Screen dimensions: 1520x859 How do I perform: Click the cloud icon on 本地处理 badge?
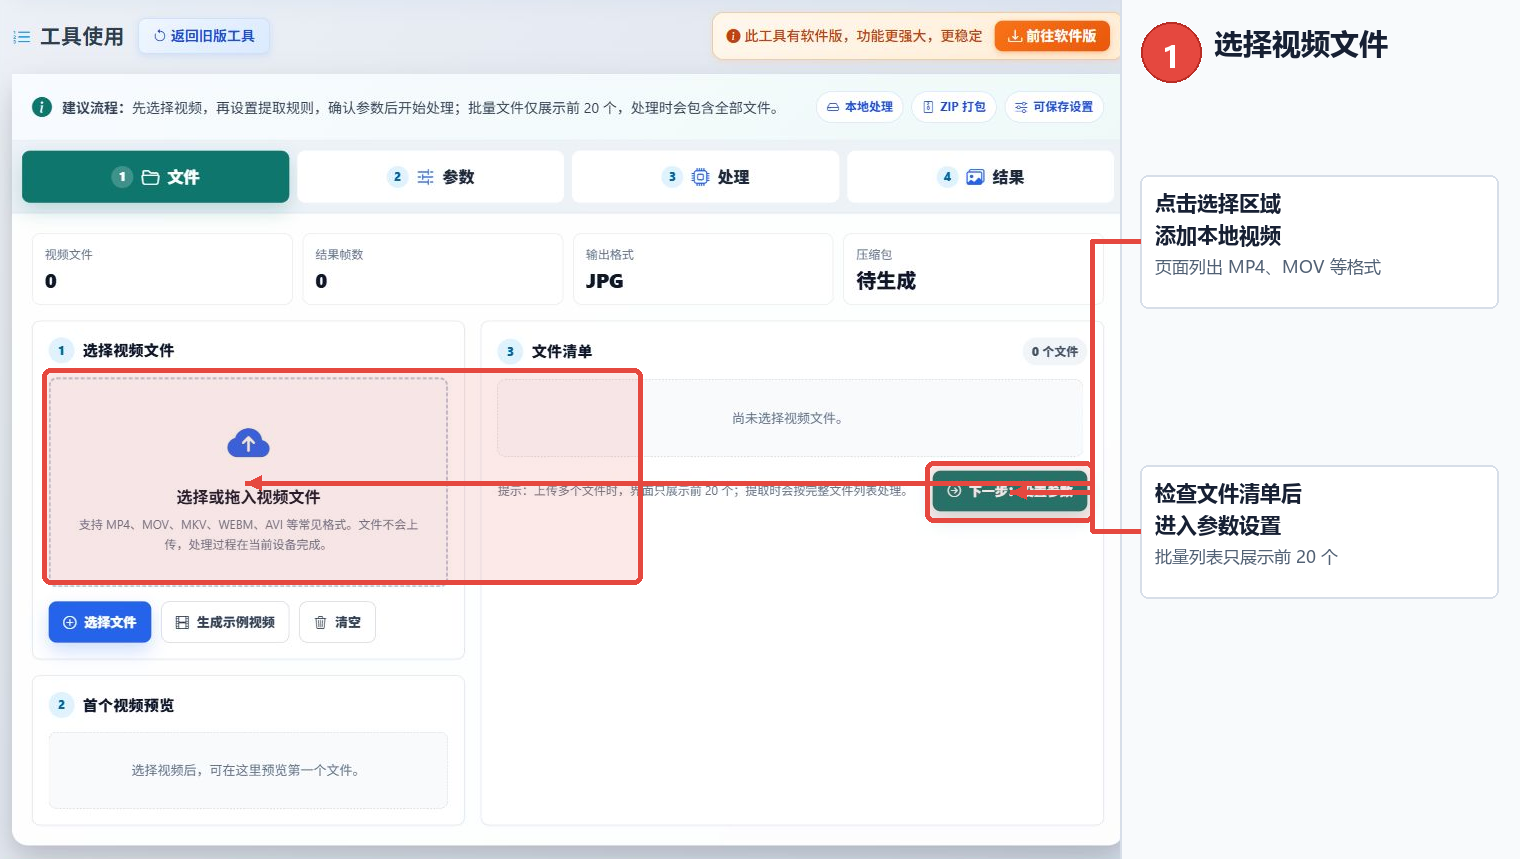pos(833,107)
